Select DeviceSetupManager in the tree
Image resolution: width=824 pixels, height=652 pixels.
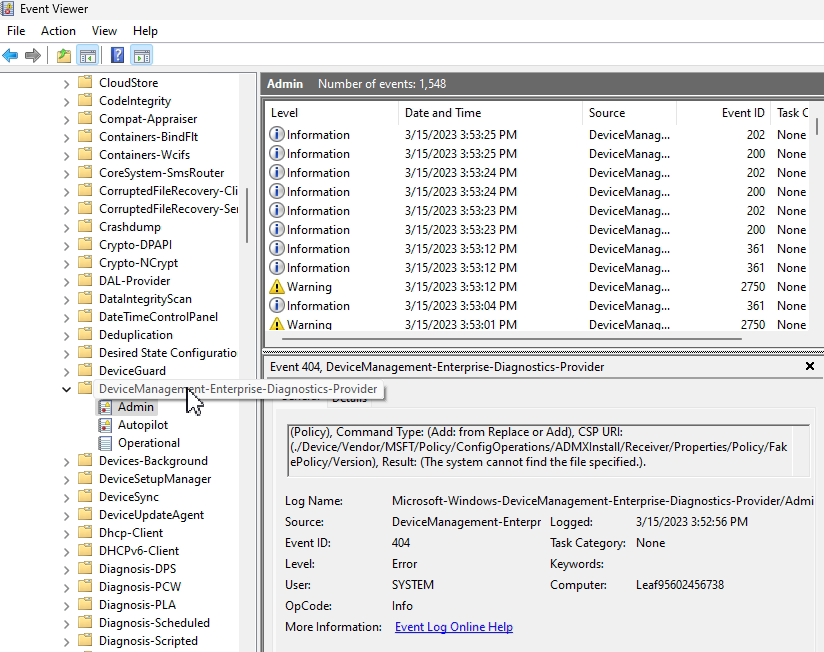tap(155, 479)
